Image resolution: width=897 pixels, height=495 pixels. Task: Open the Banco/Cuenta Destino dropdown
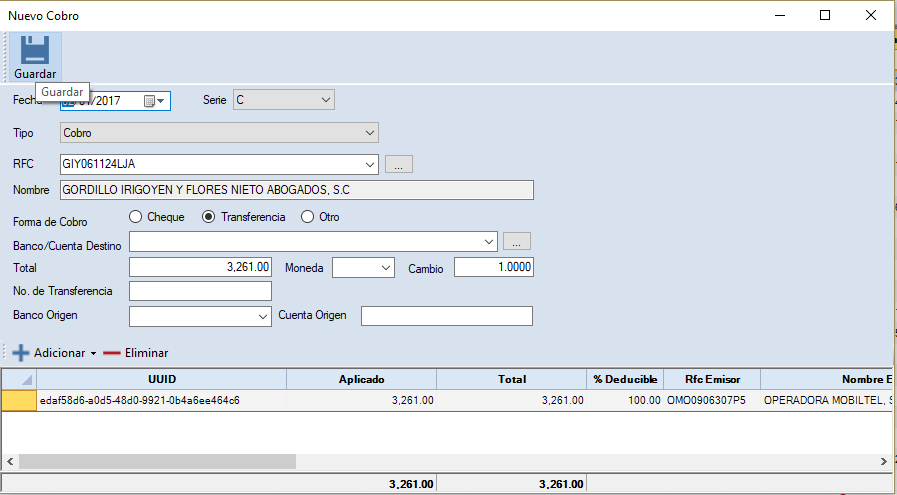point(489,241)
